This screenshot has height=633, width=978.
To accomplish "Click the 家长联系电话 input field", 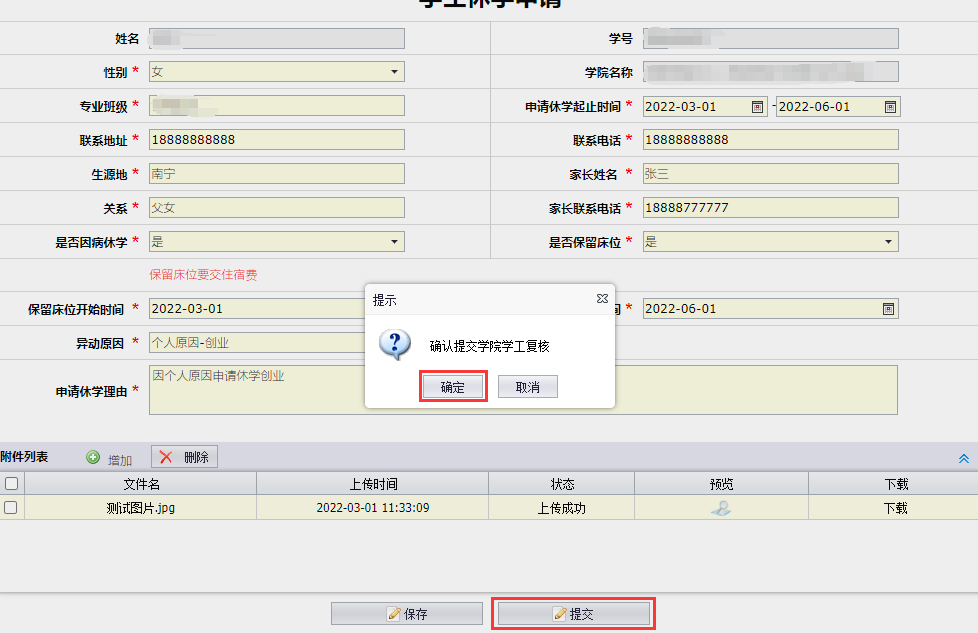I will 770,208.
